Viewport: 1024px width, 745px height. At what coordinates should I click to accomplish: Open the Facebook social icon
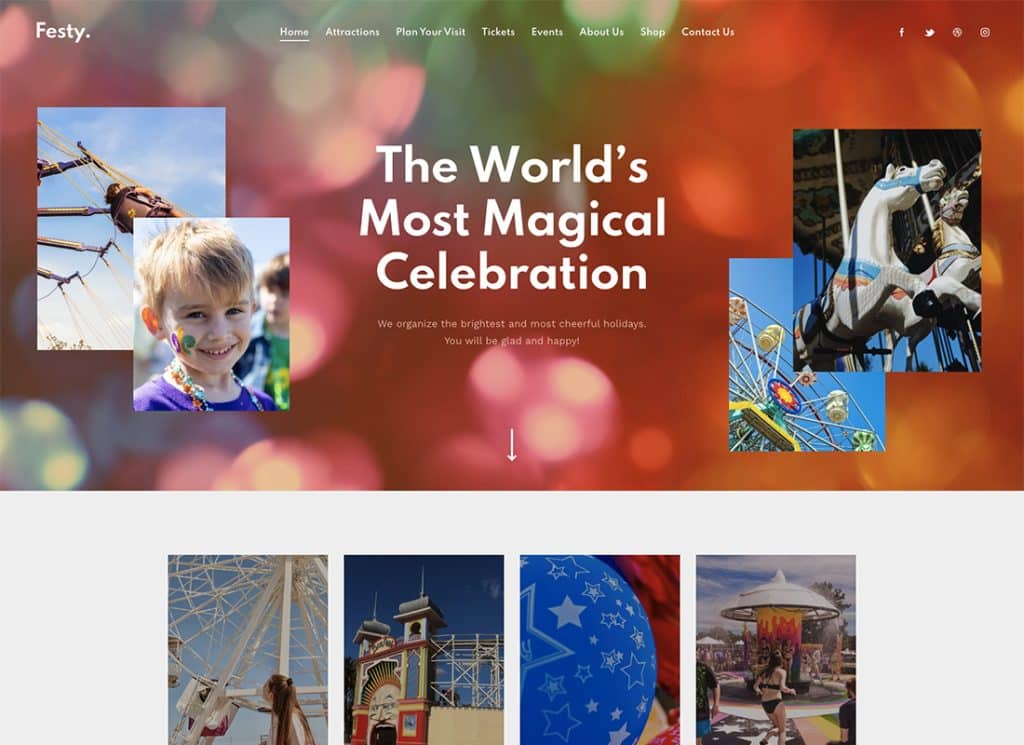(x=901, y=32)
